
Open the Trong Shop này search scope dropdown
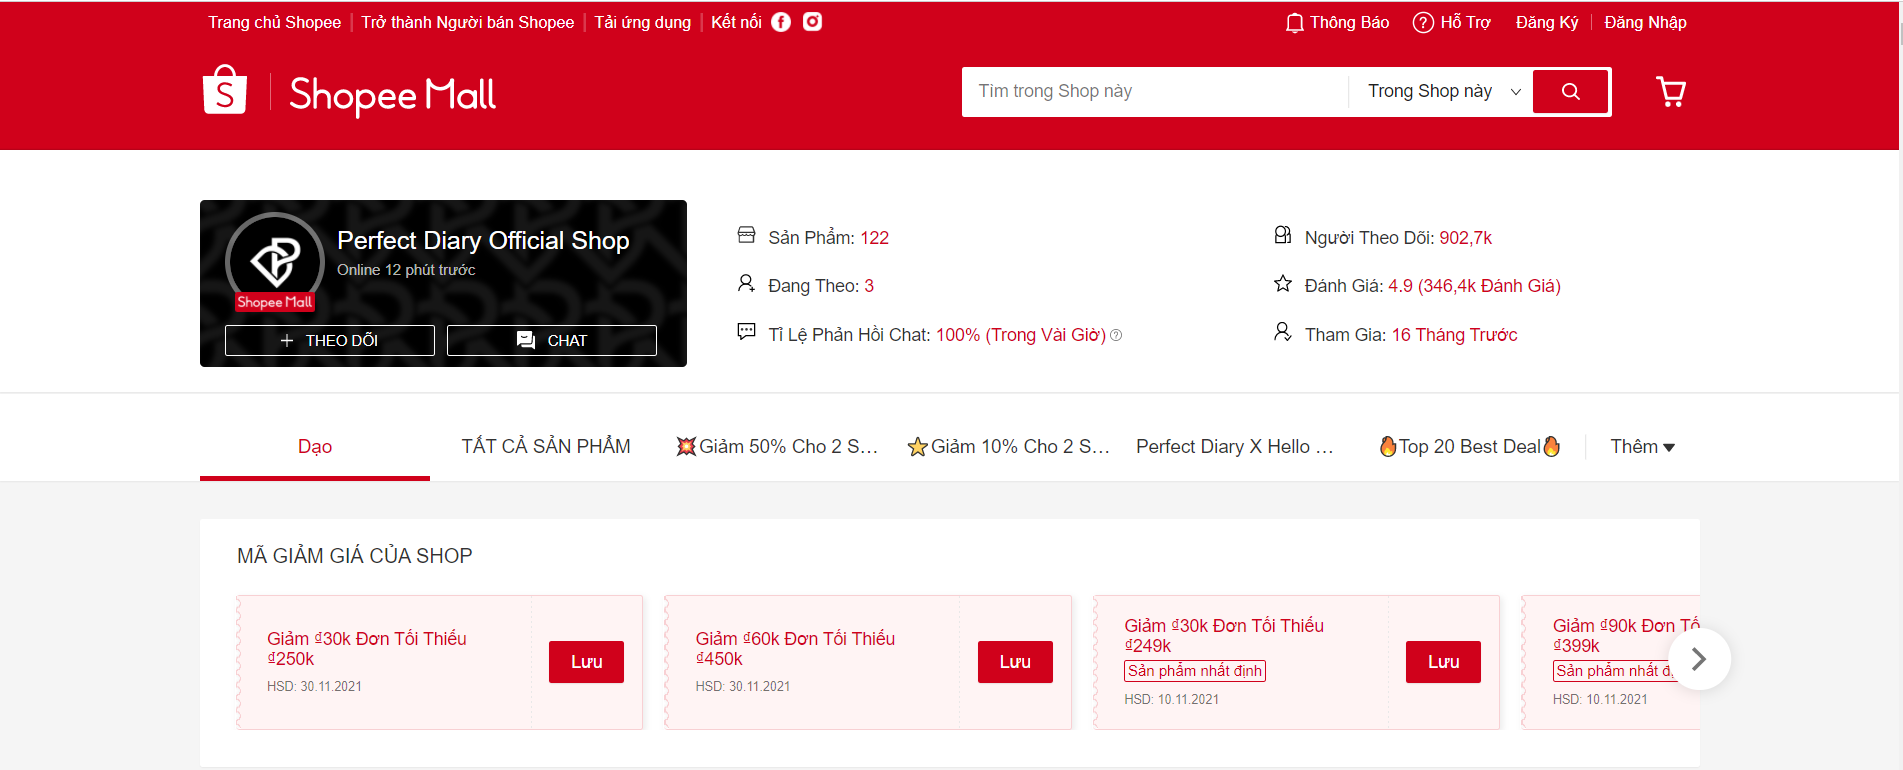tap(1444, 91)
